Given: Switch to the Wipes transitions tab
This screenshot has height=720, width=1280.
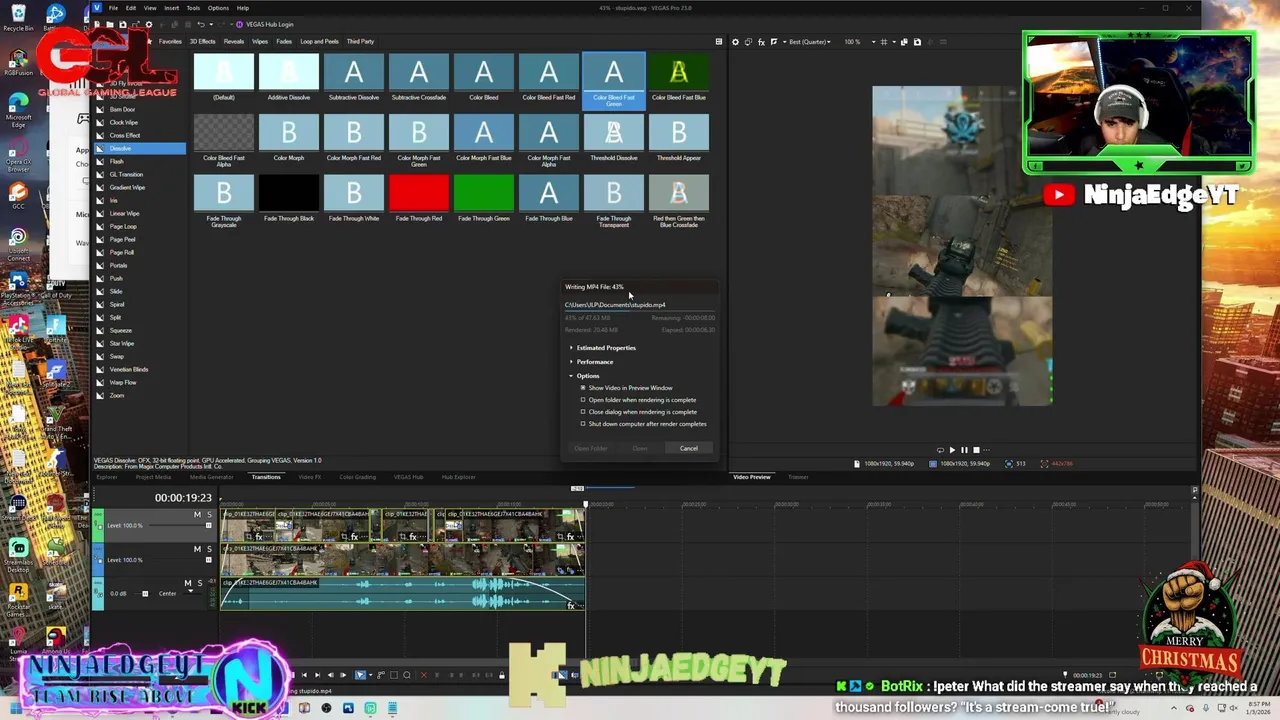Looking at the screenshot, I should pyautogui.click(x=260, y=42).
